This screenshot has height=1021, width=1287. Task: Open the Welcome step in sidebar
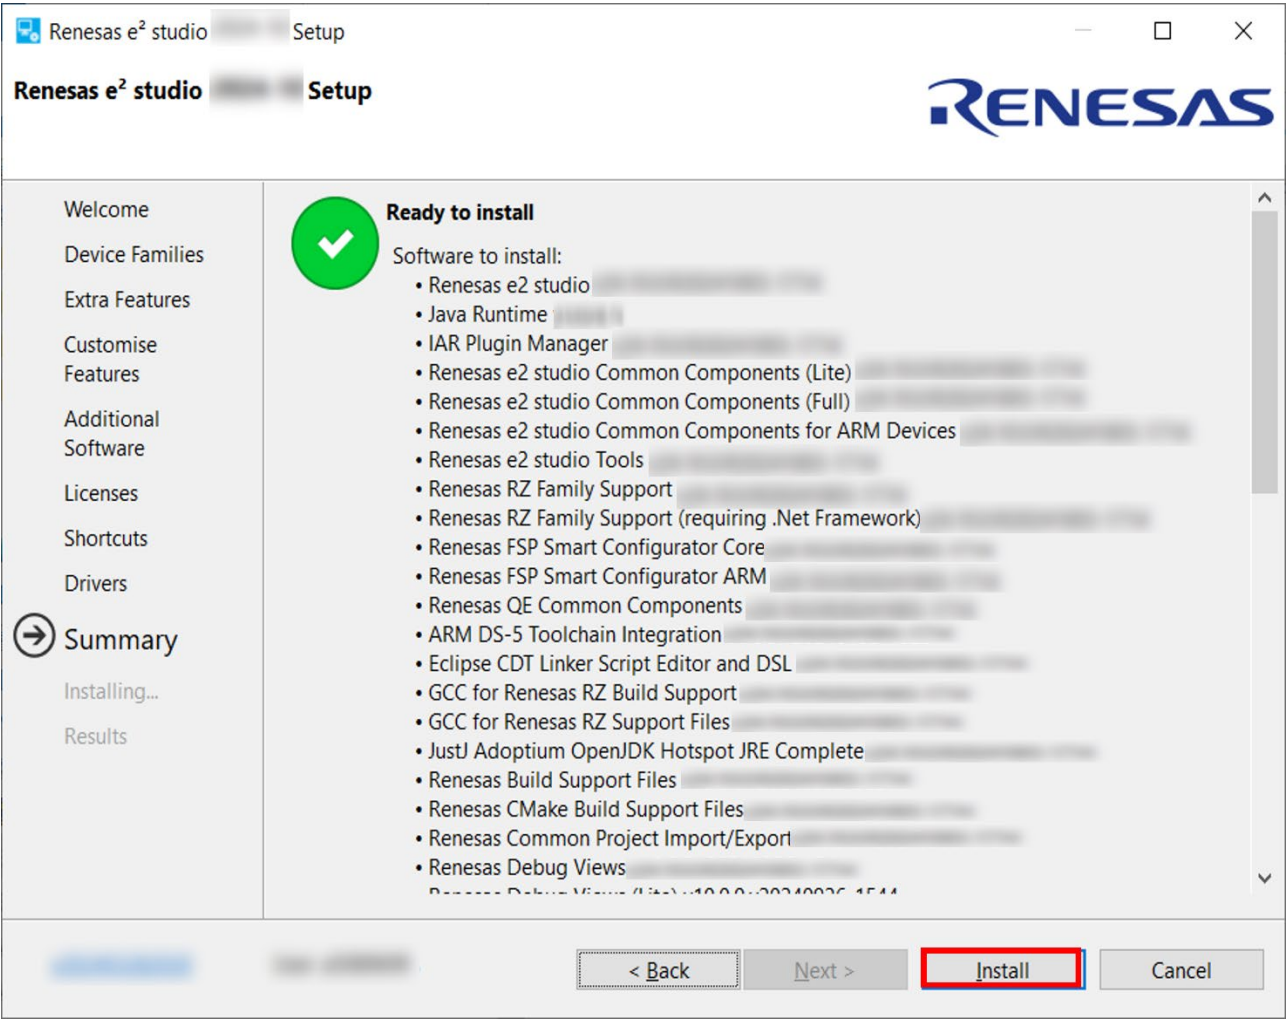point(106,209)
